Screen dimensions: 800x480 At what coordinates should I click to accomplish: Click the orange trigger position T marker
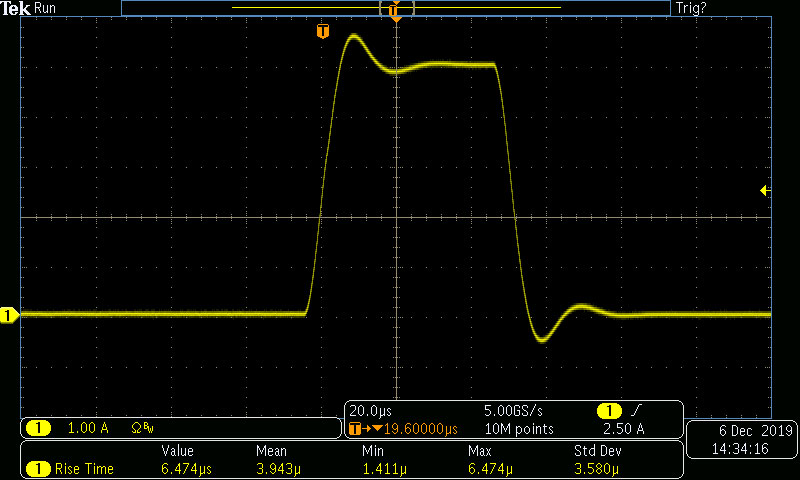tap(322, 31)
